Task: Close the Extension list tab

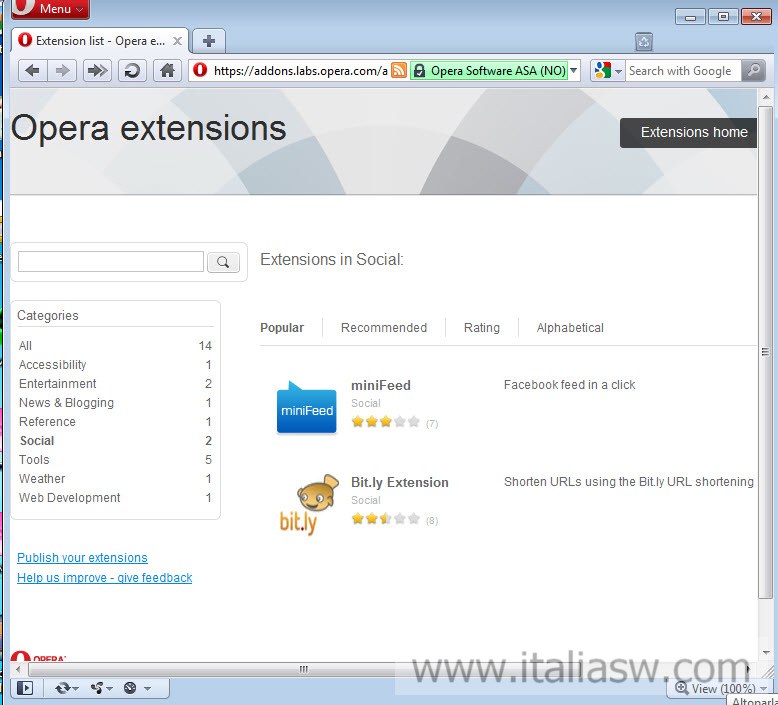Action: click(177, 41)
